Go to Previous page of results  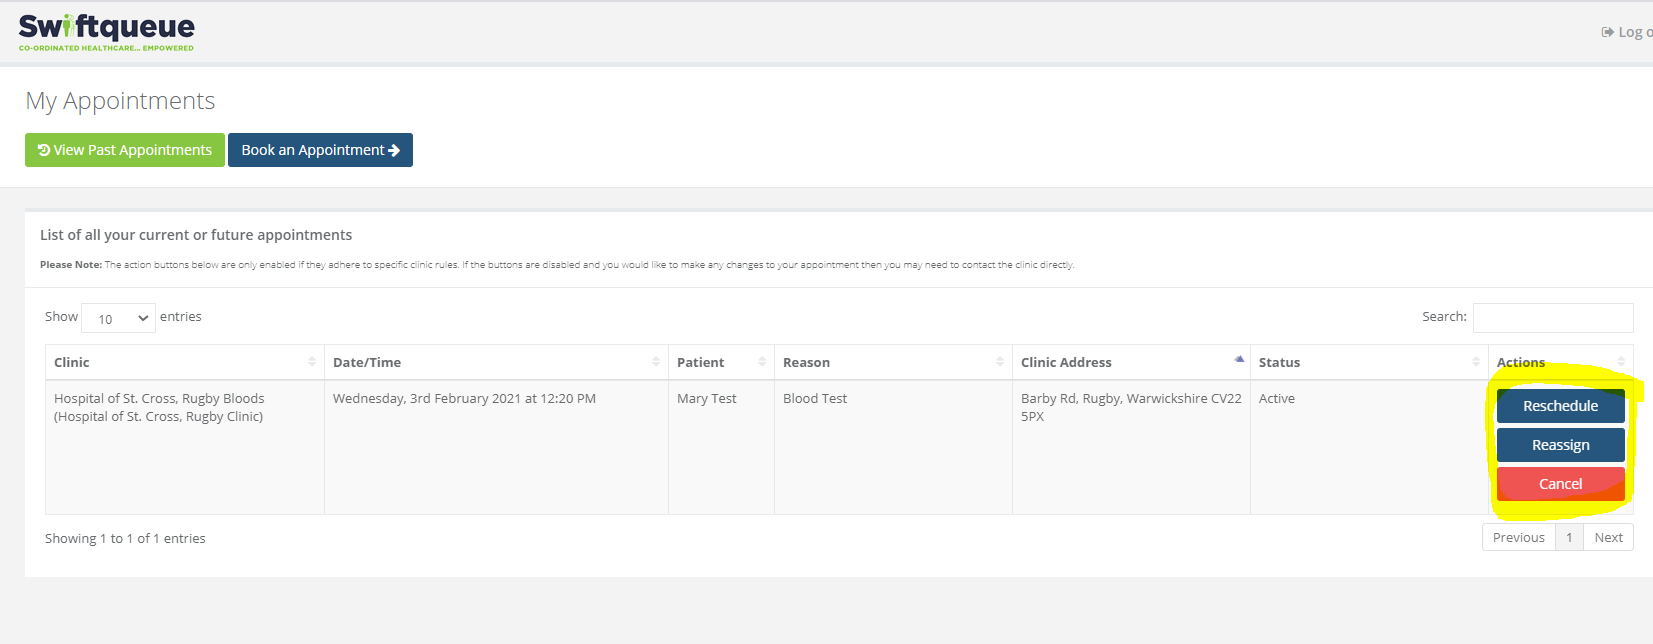pyautogui.click(x=1518, y=538)
